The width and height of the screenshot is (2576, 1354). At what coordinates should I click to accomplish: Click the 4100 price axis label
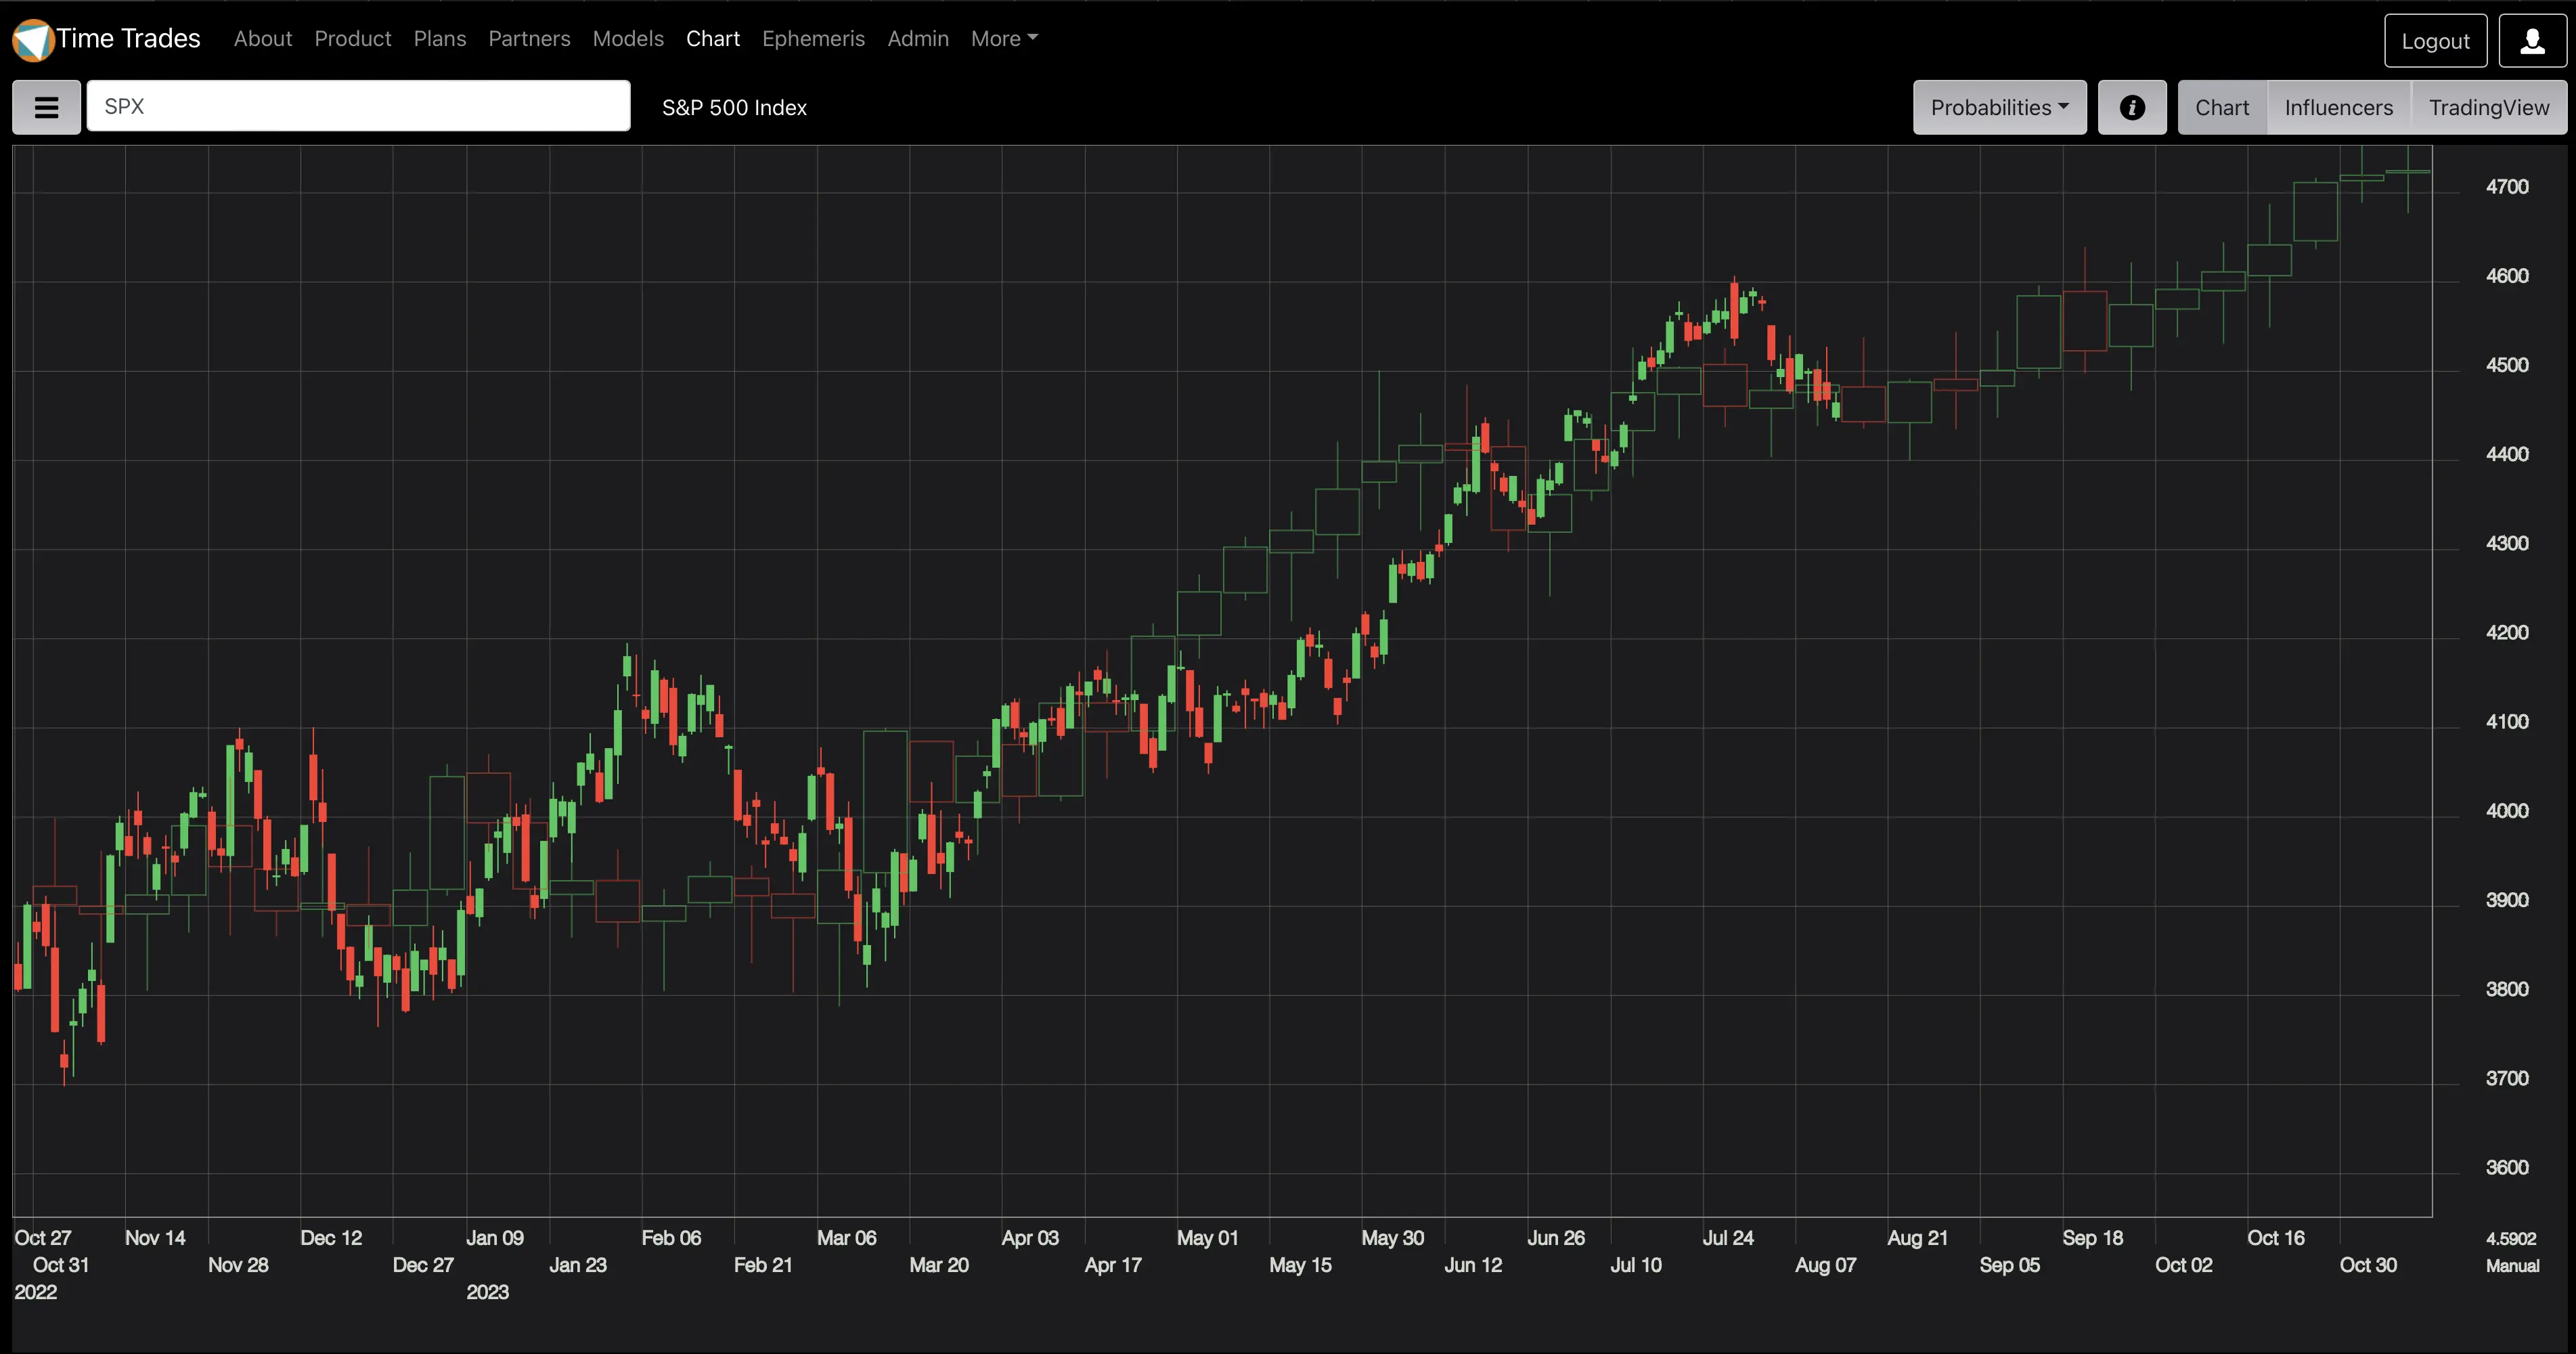(x=2507, y=721)
